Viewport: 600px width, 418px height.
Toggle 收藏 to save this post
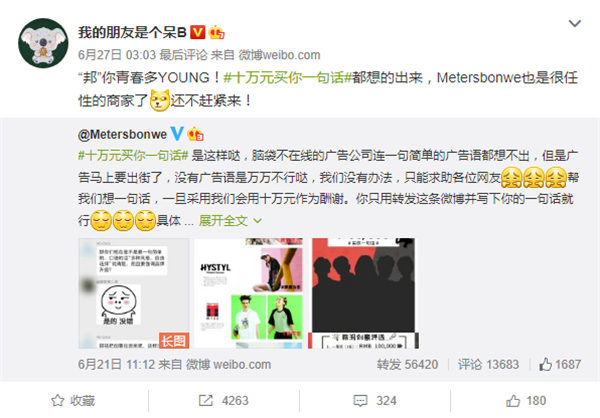(73, 400)
